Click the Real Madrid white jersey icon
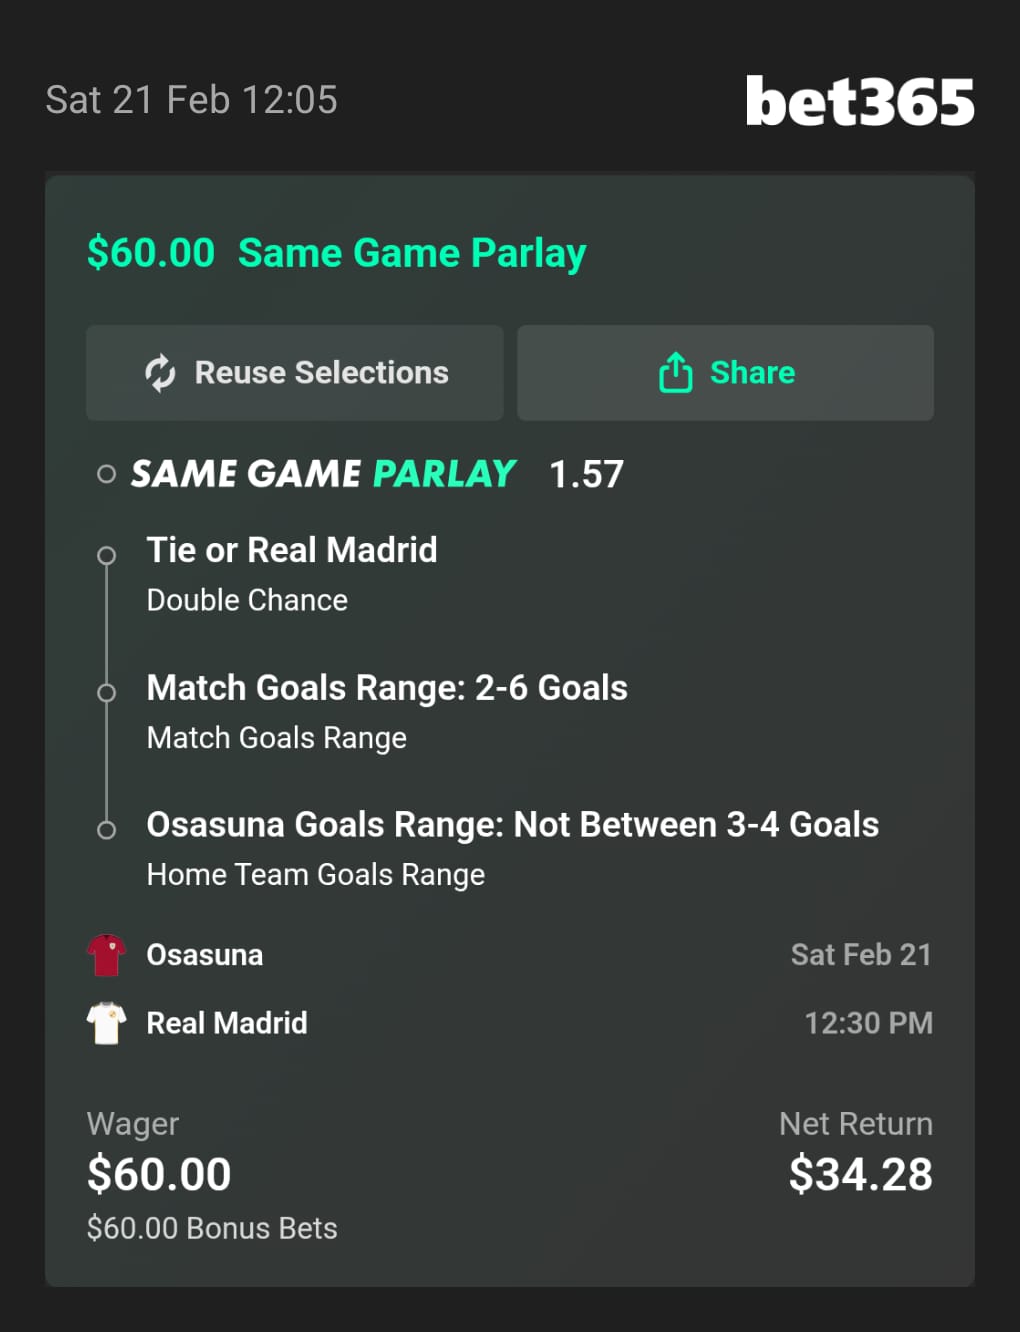Viewport: 1020px width, 1332px height. point(106,1023)
